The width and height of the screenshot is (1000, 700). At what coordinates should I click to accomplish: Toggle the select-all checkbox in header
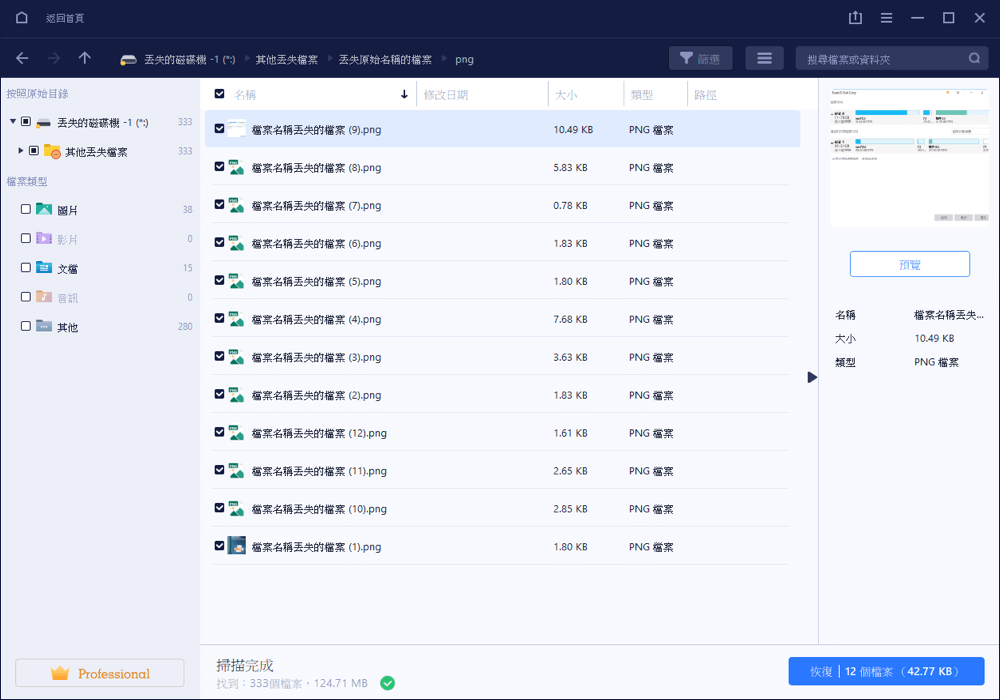[x=219, y=94]
